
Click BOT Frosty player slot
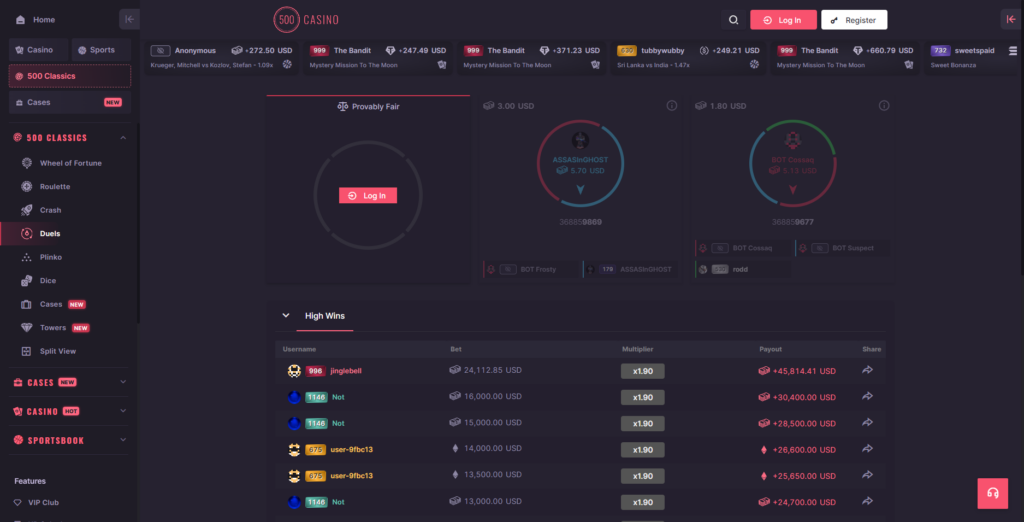click(532, 269)
